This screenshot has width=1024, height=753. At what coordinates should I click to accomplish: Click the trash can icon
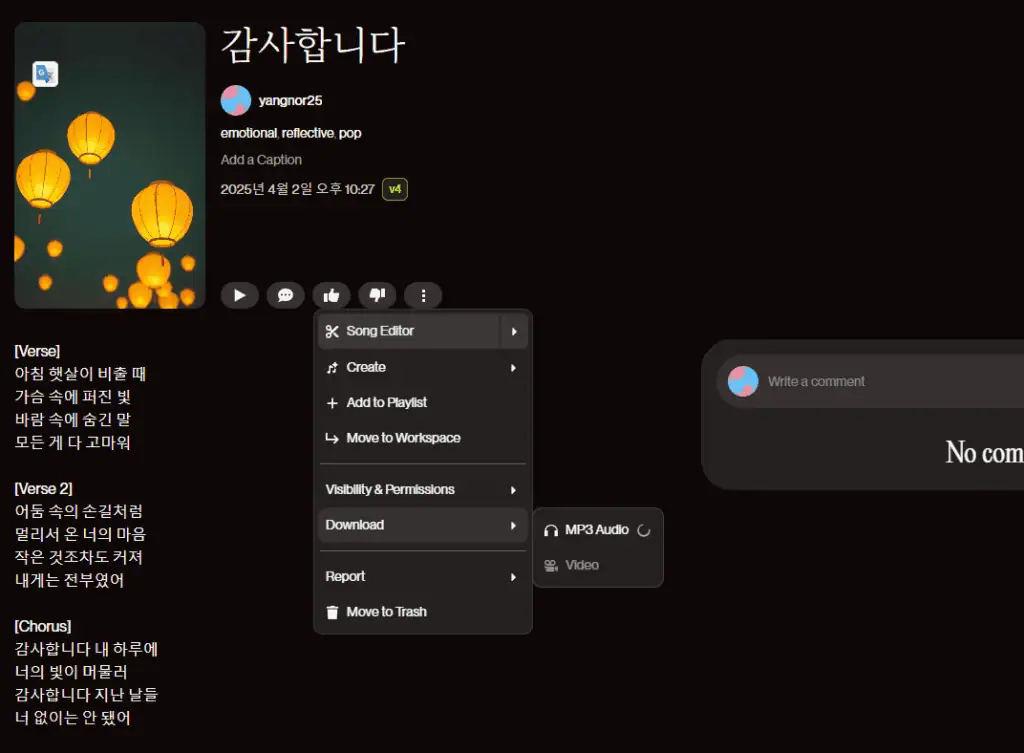pos(332,612)
